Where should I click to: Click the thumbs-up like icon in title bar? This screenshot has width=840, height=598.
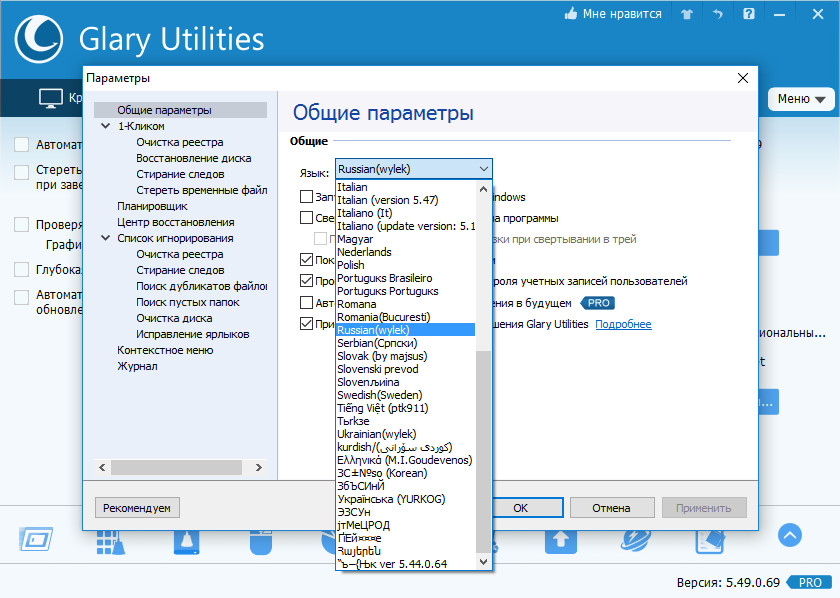click(x=571, y=13)
